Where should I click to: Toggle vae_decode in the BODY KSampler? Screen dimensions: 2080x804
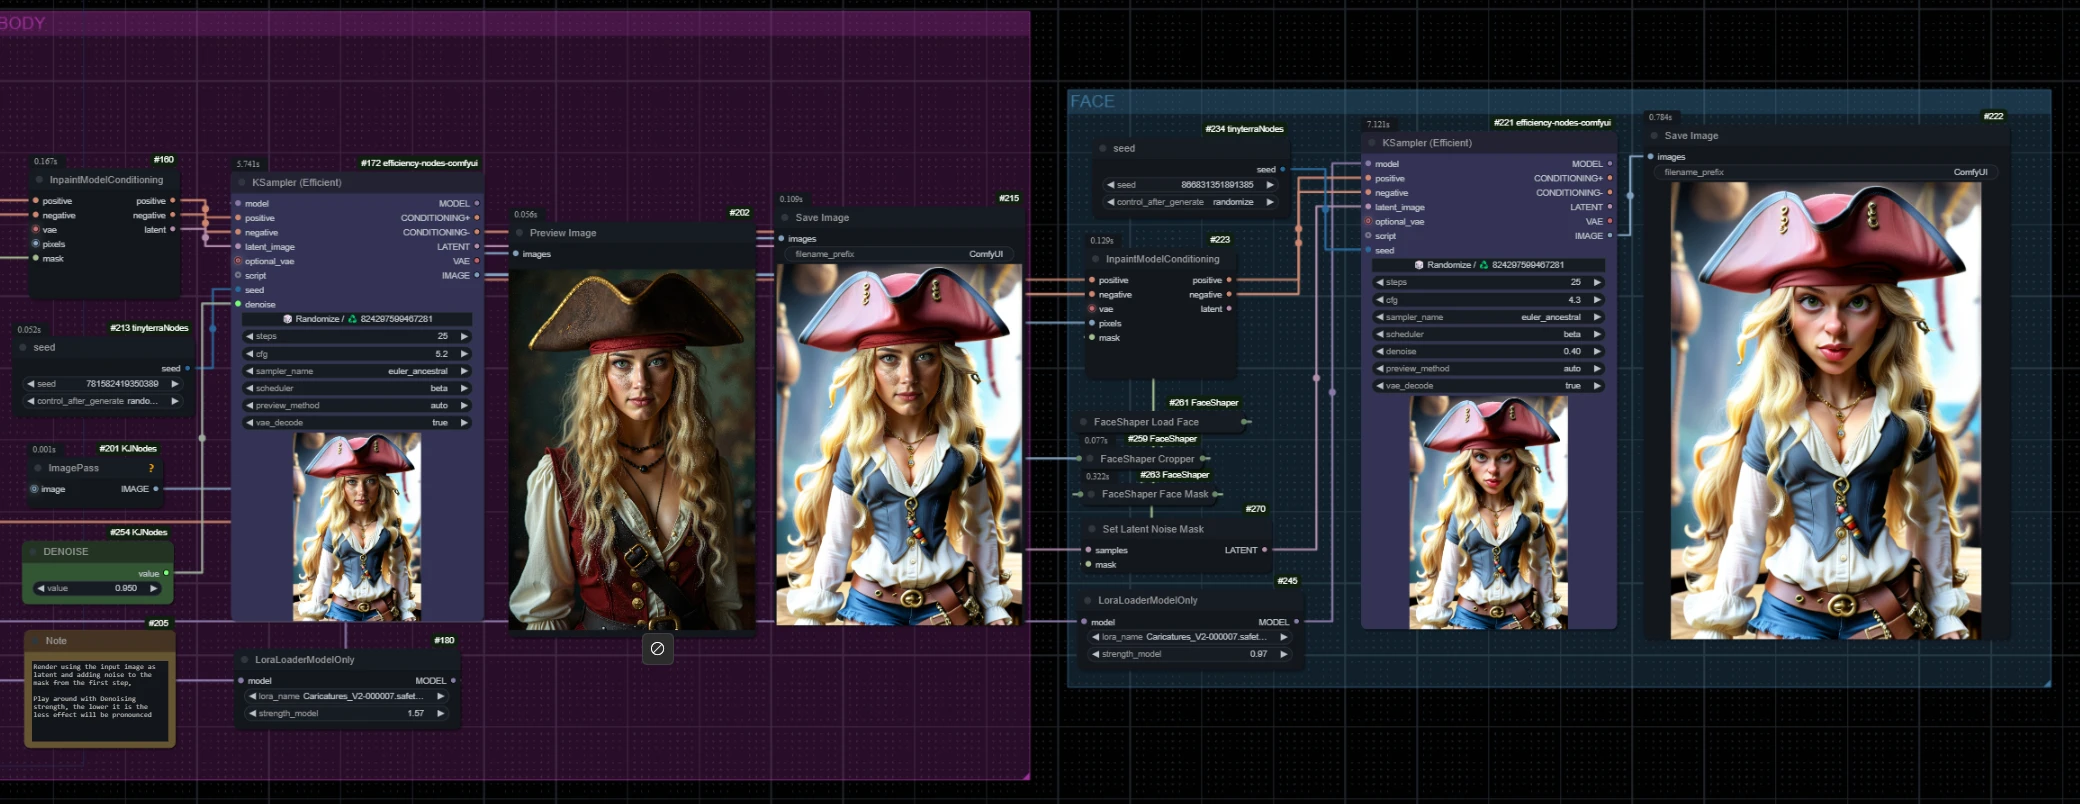point(357,423)
